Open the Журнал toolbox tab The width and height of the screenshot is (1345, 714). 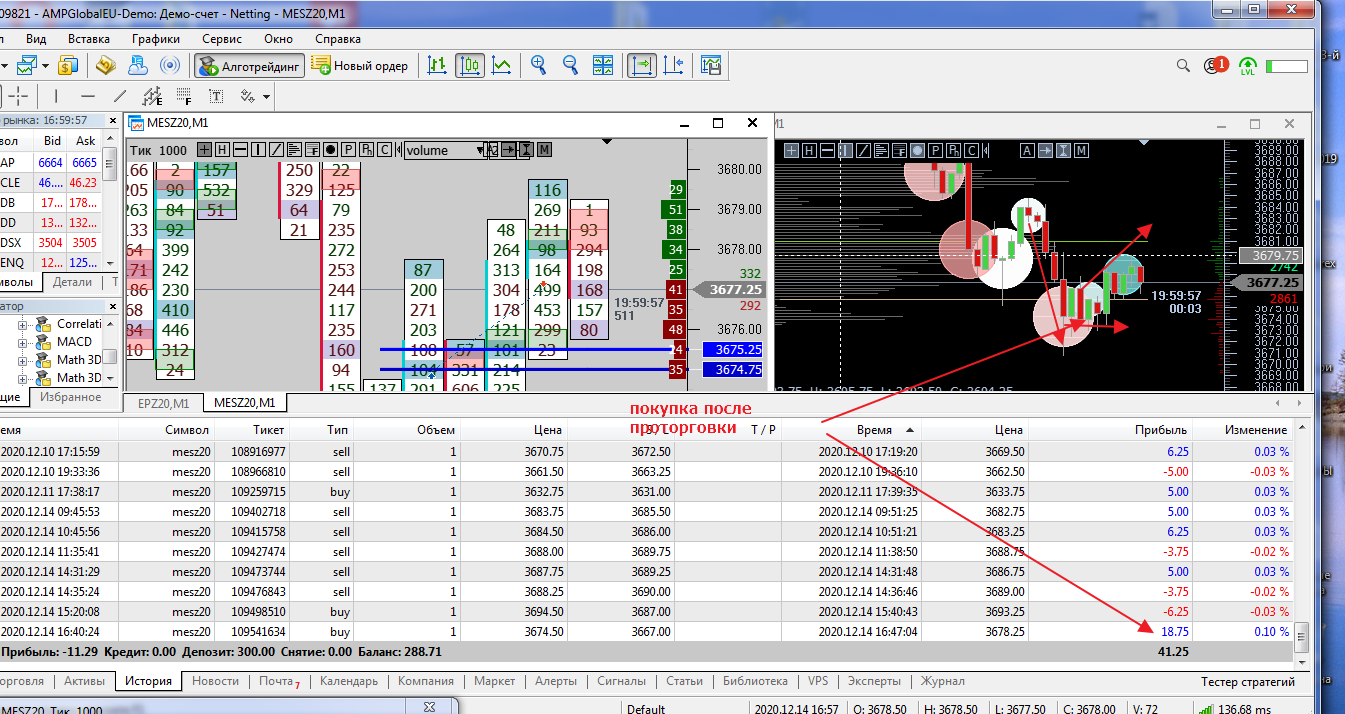pyautogui.click(x=942, y=681)
